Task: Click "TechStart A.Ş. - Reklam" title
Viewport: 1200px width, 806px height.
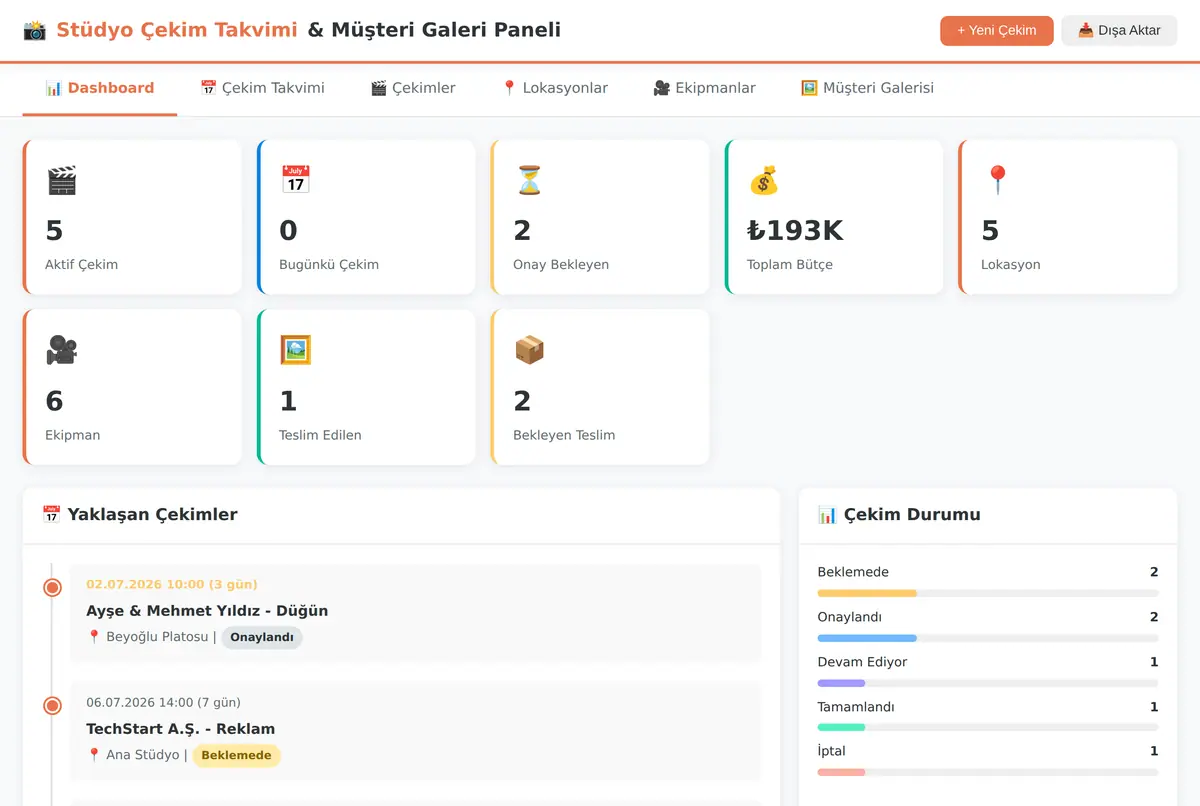Action: (x=180, y=728)
